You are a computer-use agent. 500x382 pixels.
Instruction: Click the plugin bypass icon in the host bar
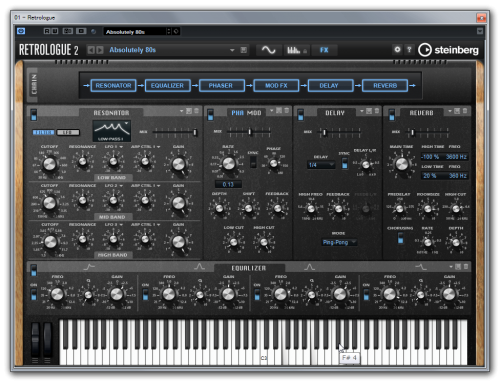click(21, 31)
